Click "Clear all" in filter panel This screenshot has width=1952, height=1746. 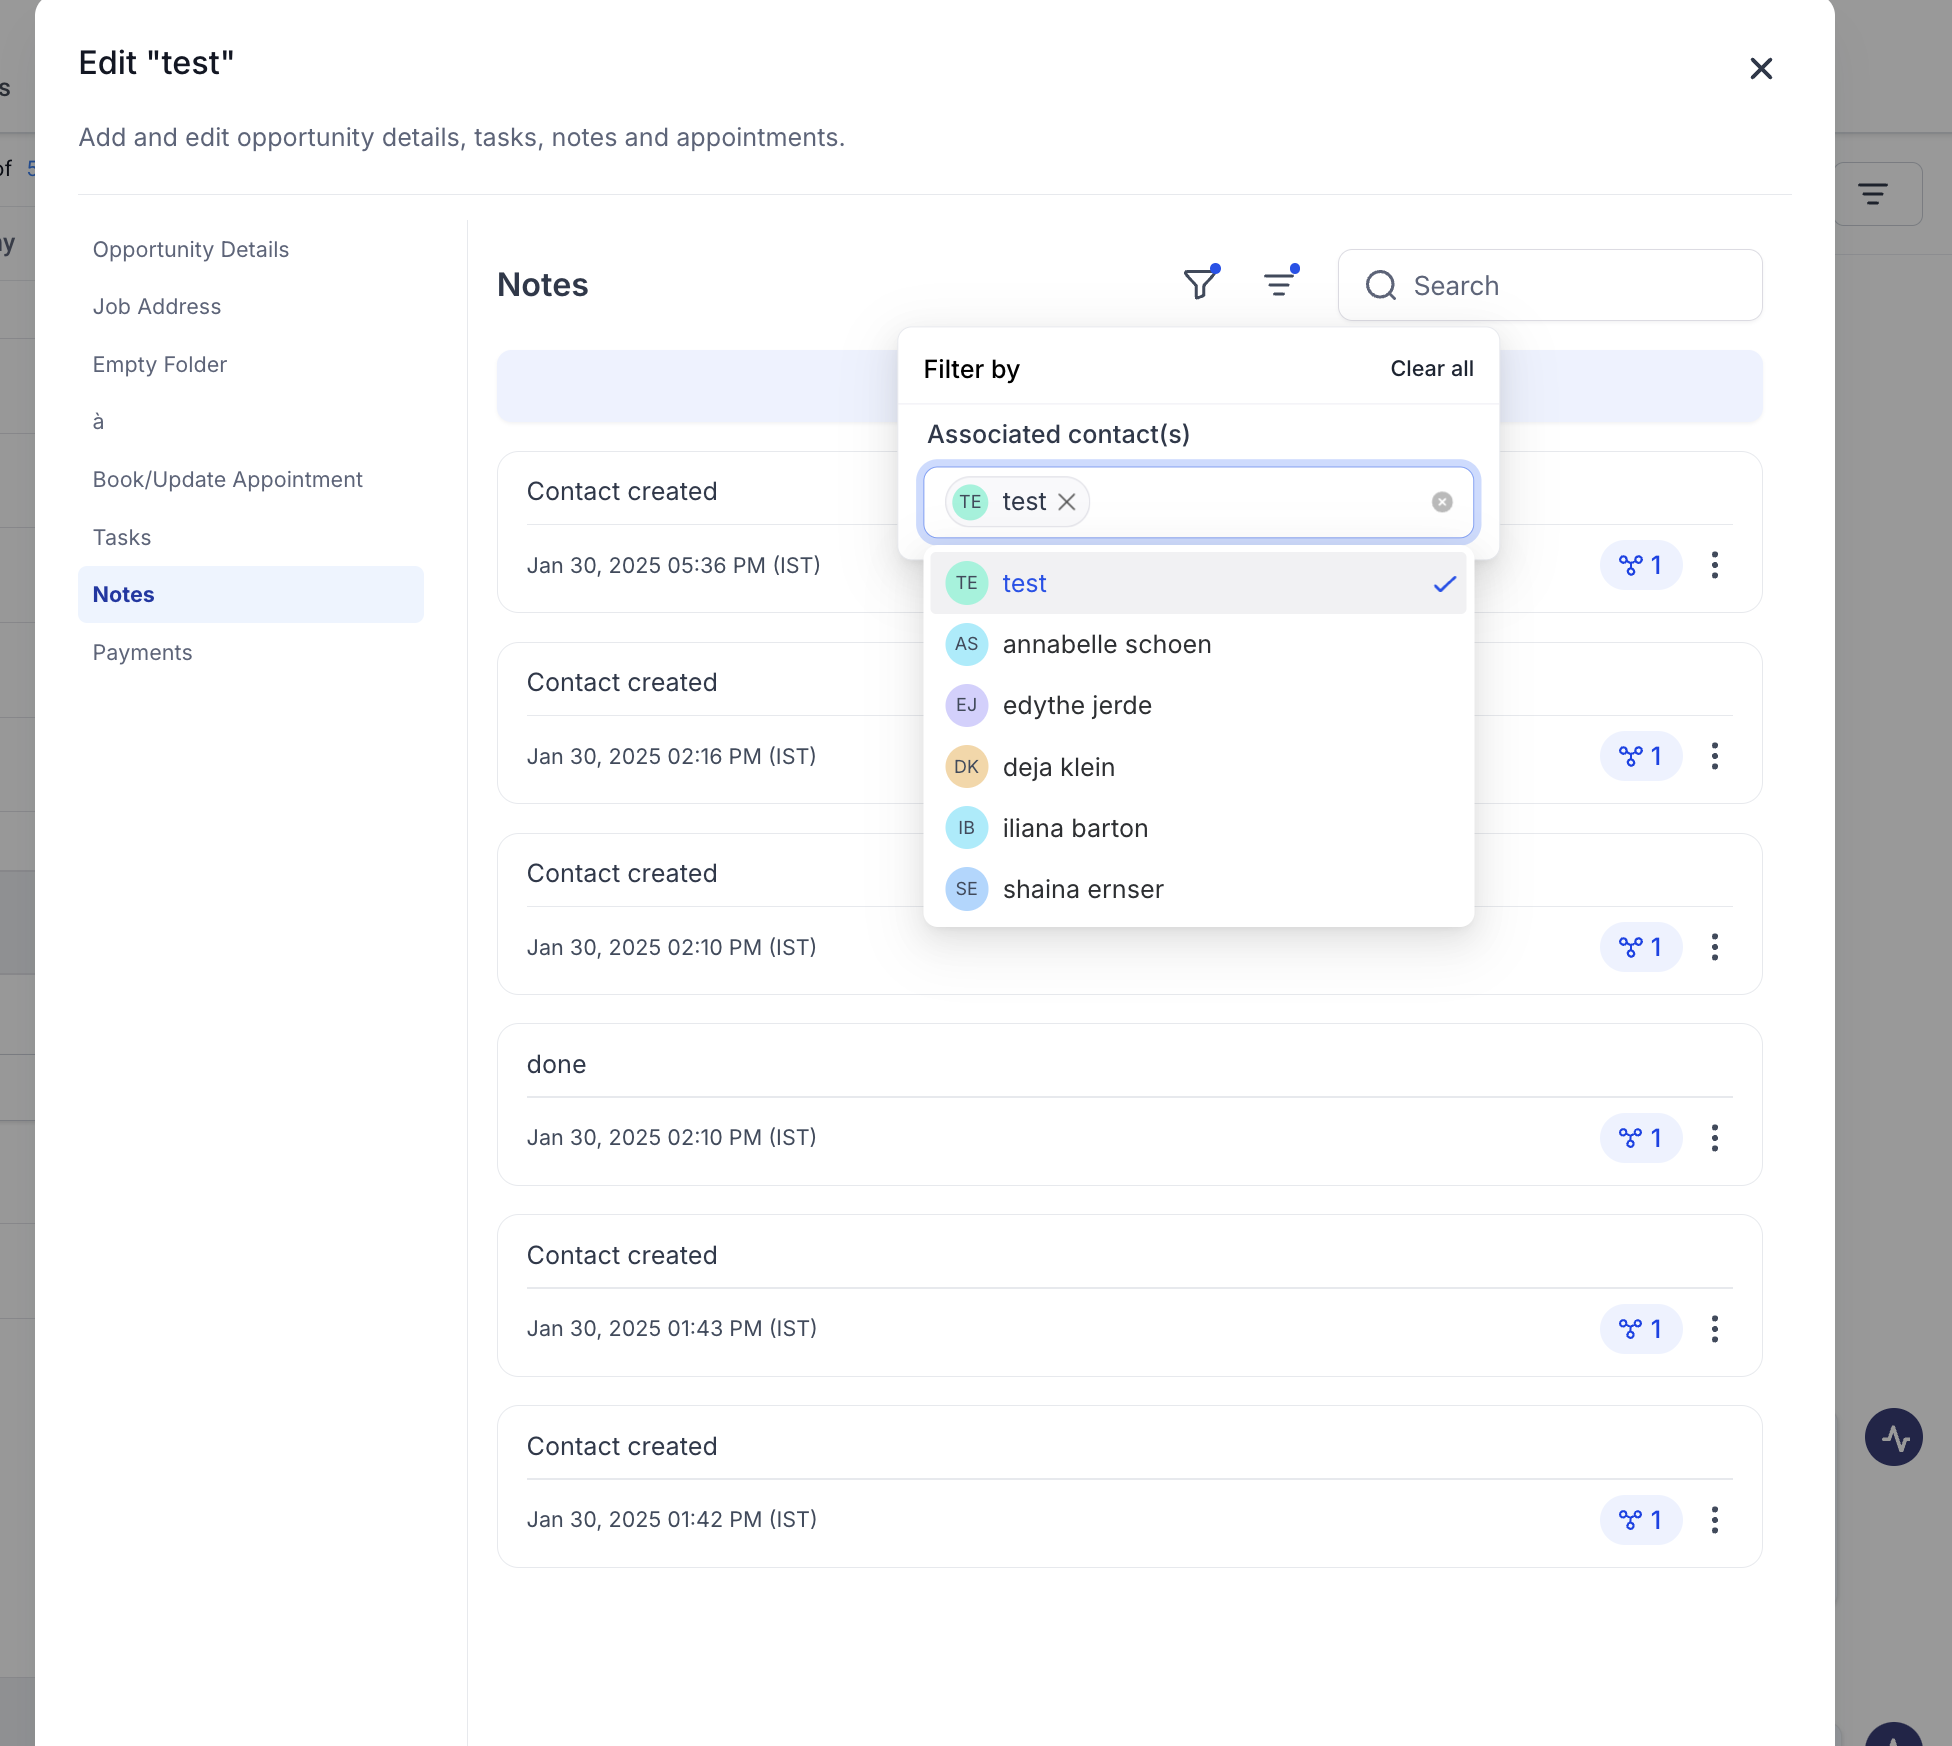click(1431, 369)
